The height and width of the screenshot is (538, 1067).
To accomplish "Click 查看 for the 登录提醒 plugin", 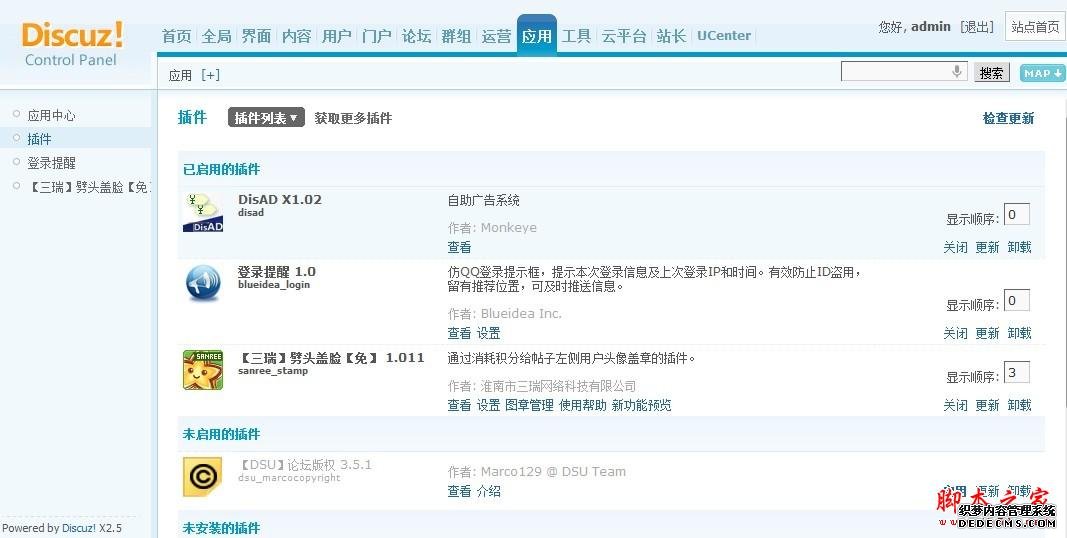I will 459,333.
